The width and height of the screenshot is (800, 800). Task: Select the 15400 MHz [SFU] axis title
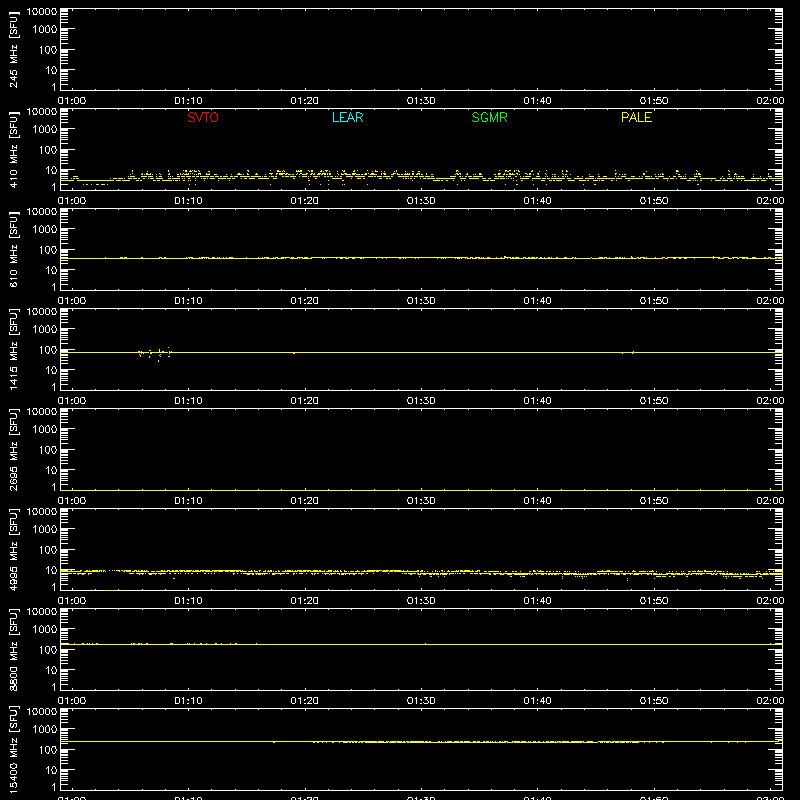[13, 749]
